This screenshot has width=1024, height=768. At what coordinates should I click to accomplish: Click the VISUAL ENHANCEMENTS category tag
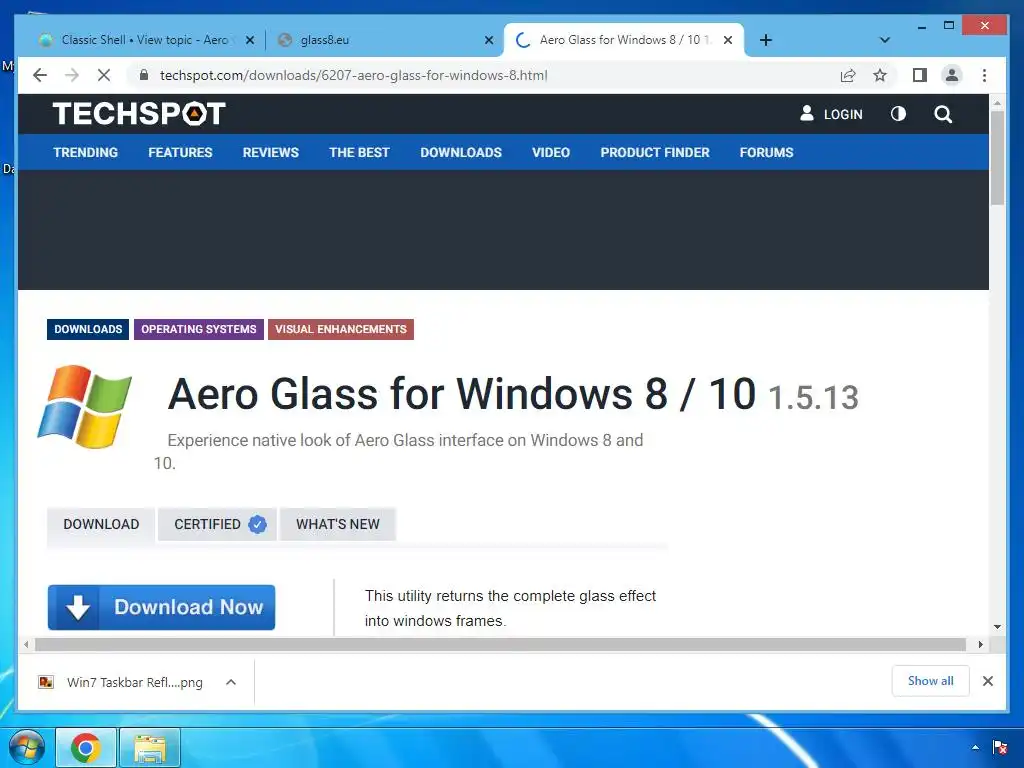[341, 329]
